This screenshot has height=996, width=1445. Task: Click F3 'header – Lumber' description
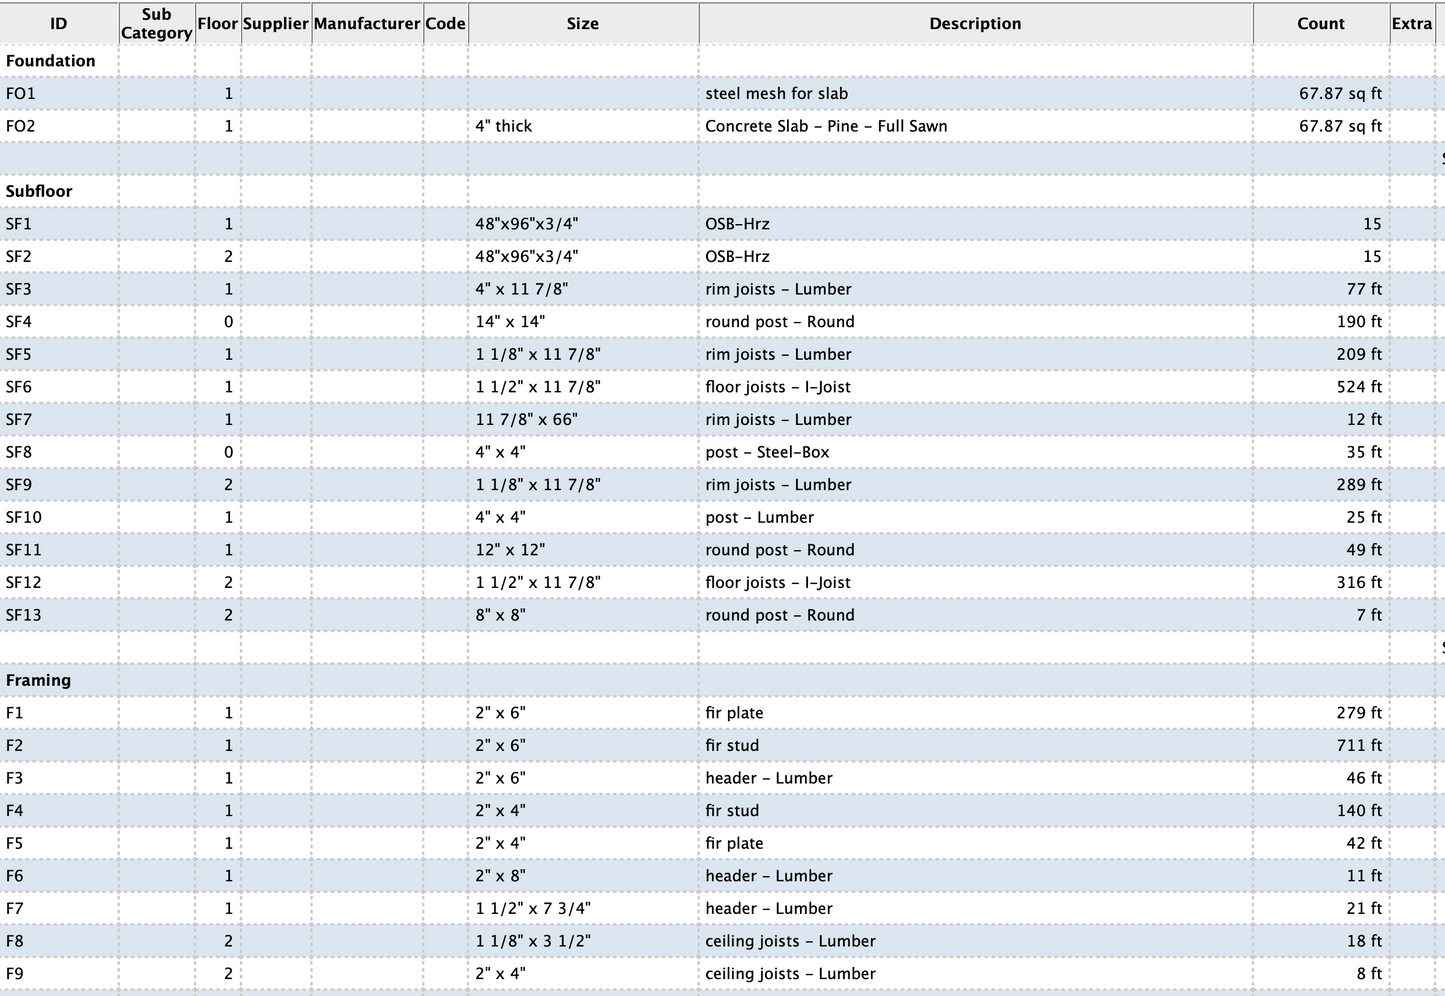[x=768, y=778]
